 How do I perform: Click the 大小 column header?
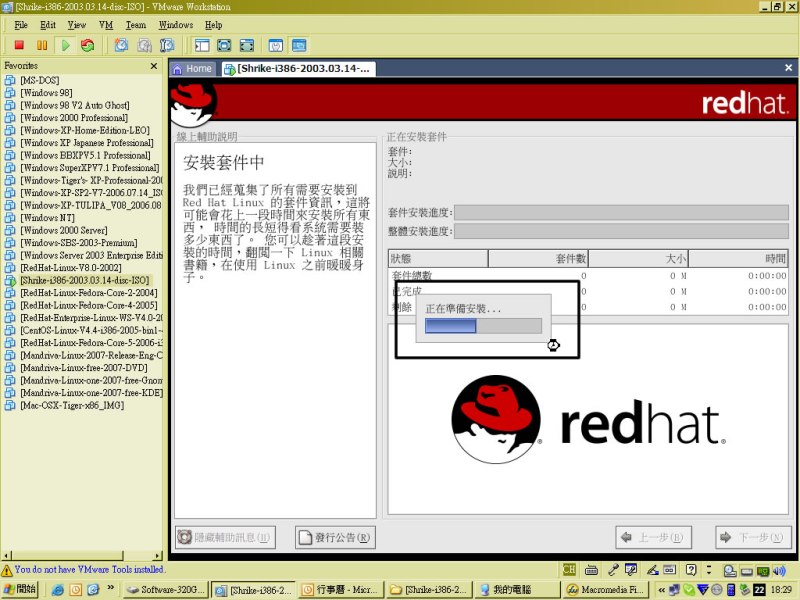point(638,259)
